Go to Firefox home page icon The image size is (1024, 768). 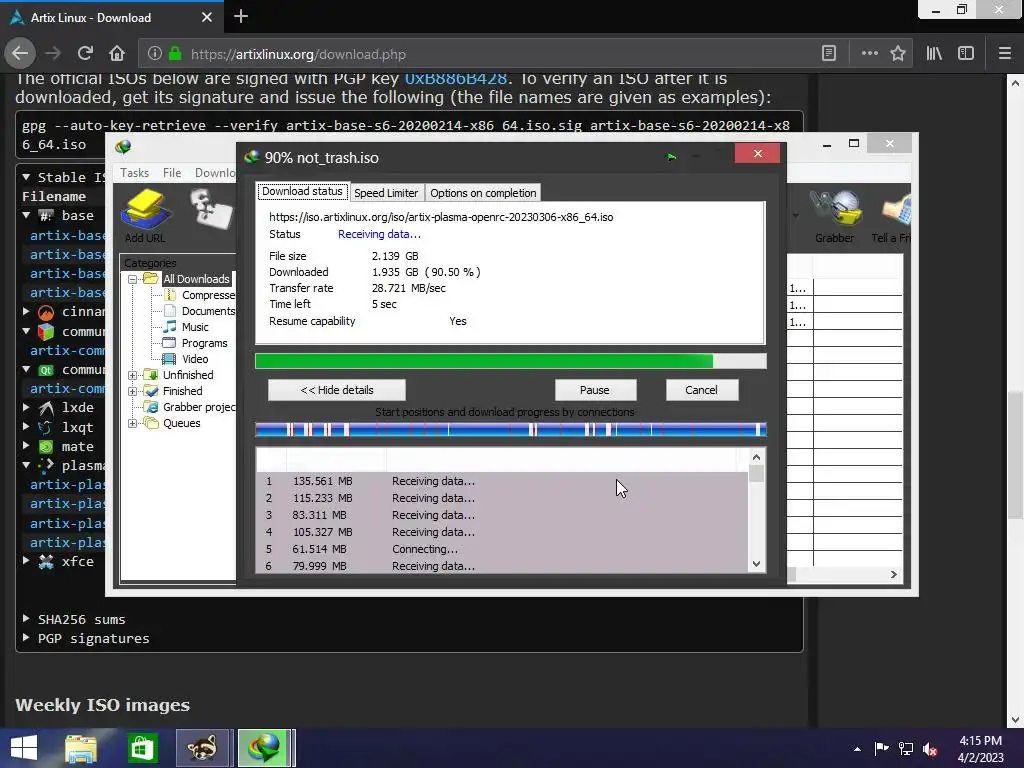(x=117, y=54)
